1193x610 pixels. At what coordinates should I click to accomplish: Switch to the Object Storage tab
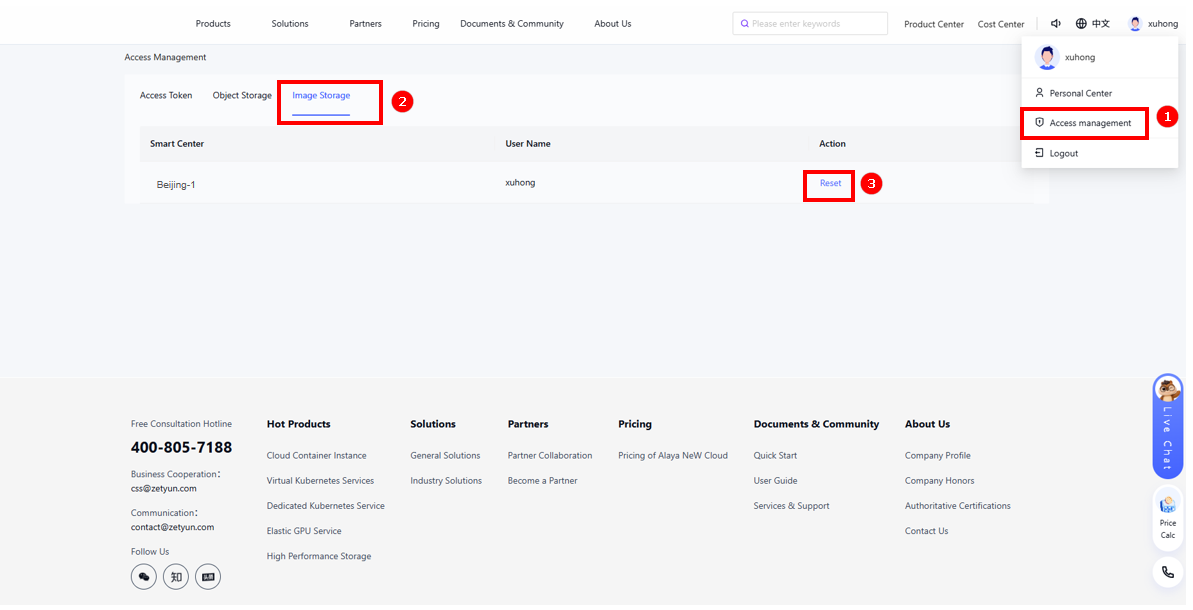pyautogui.click(x=242, y=96)
